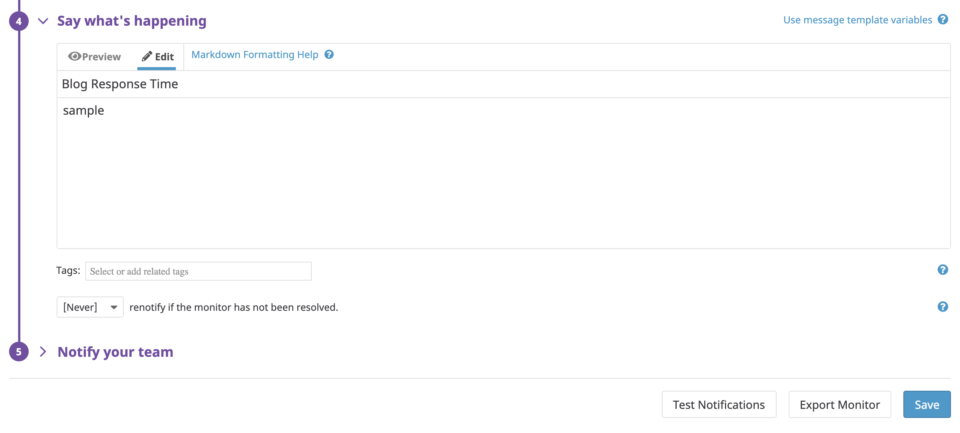Click help icon beside template variables link

point(943,20)
